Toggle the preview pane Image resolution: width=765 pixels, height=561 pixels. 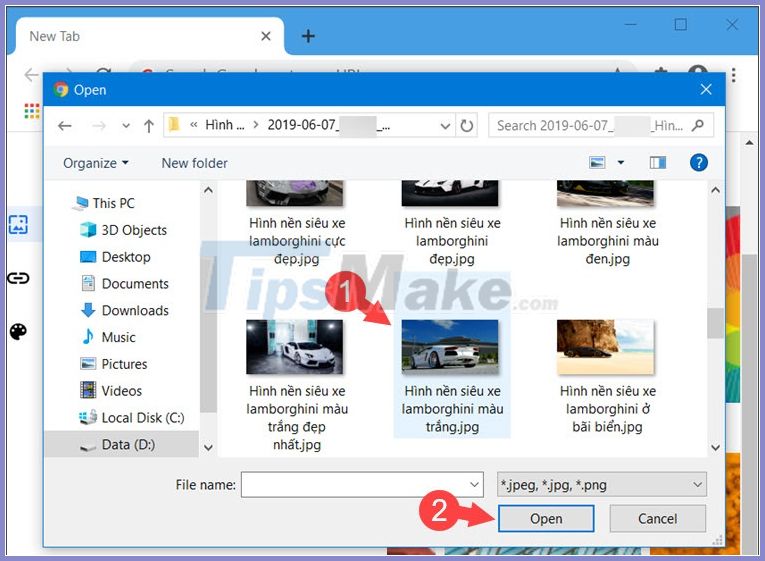pyautogui.click(x=658, y=162)
